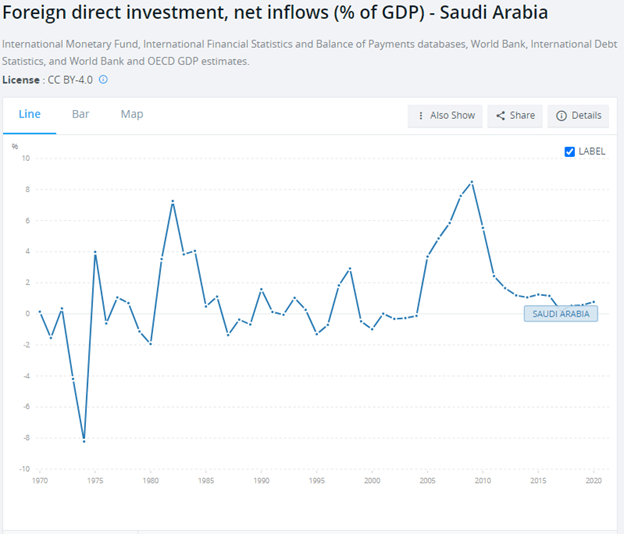Open the Details info panel
The width and height of the screenshot is (624, 534).
[579, 115]
